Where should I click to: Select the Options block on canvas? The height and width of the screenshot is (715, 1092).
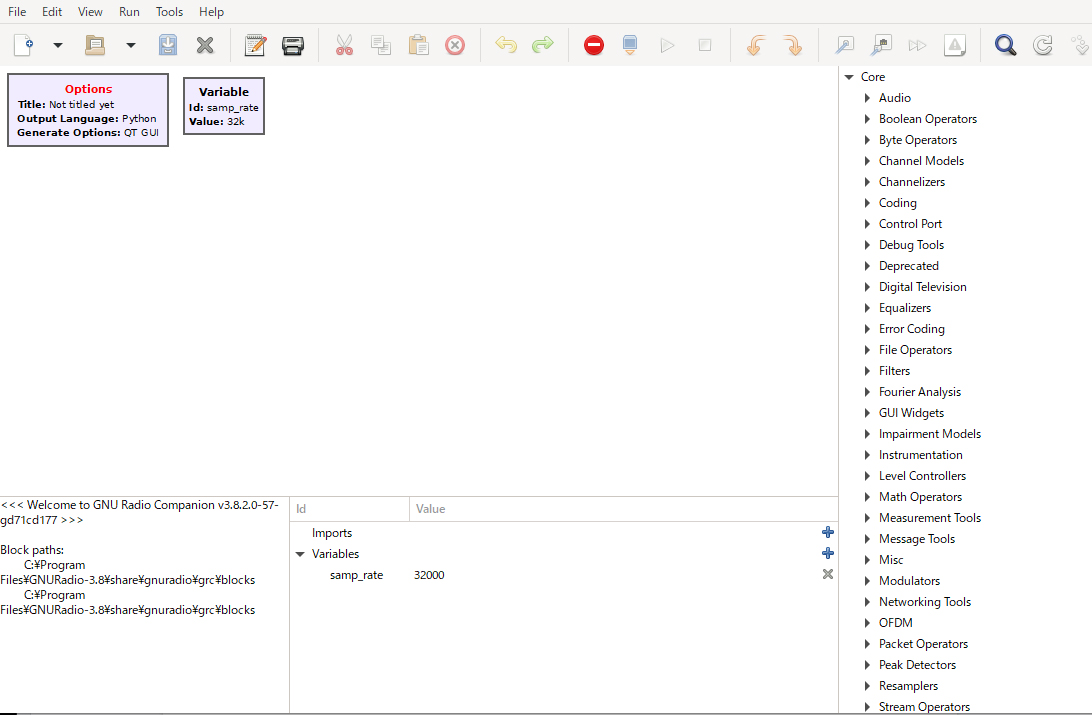[88, 110]
